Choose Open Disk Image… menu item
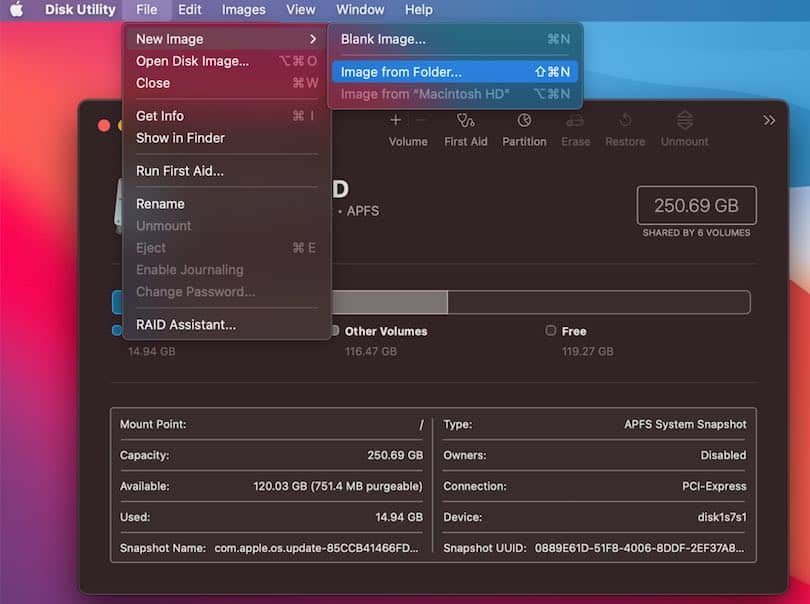 226,61
